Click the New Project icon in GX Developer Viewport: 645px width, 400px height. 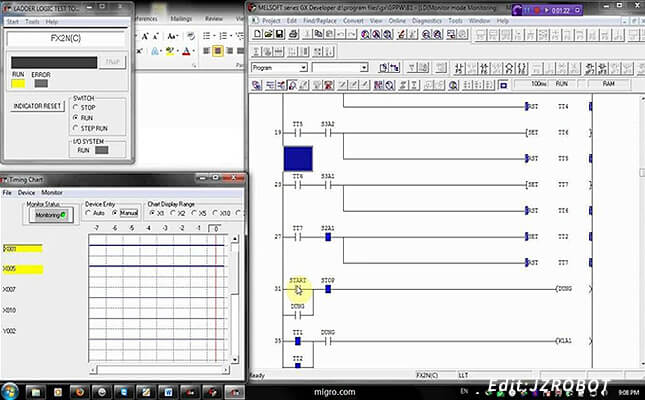click(x=256, y=33)
